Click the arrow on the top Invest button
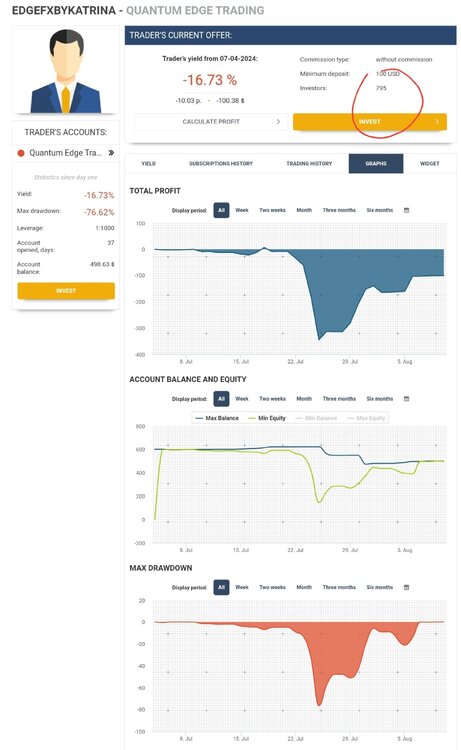Image resolution: width=461 pixels, height=750 pixels. [437, 121]
